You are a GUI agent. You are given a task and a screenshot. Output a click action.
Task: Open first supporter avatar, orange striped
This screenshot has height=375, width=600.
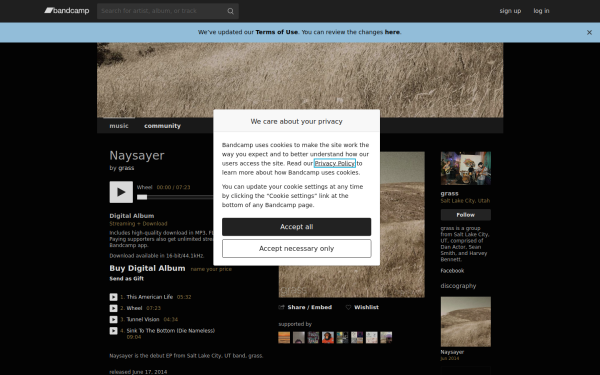284,338
